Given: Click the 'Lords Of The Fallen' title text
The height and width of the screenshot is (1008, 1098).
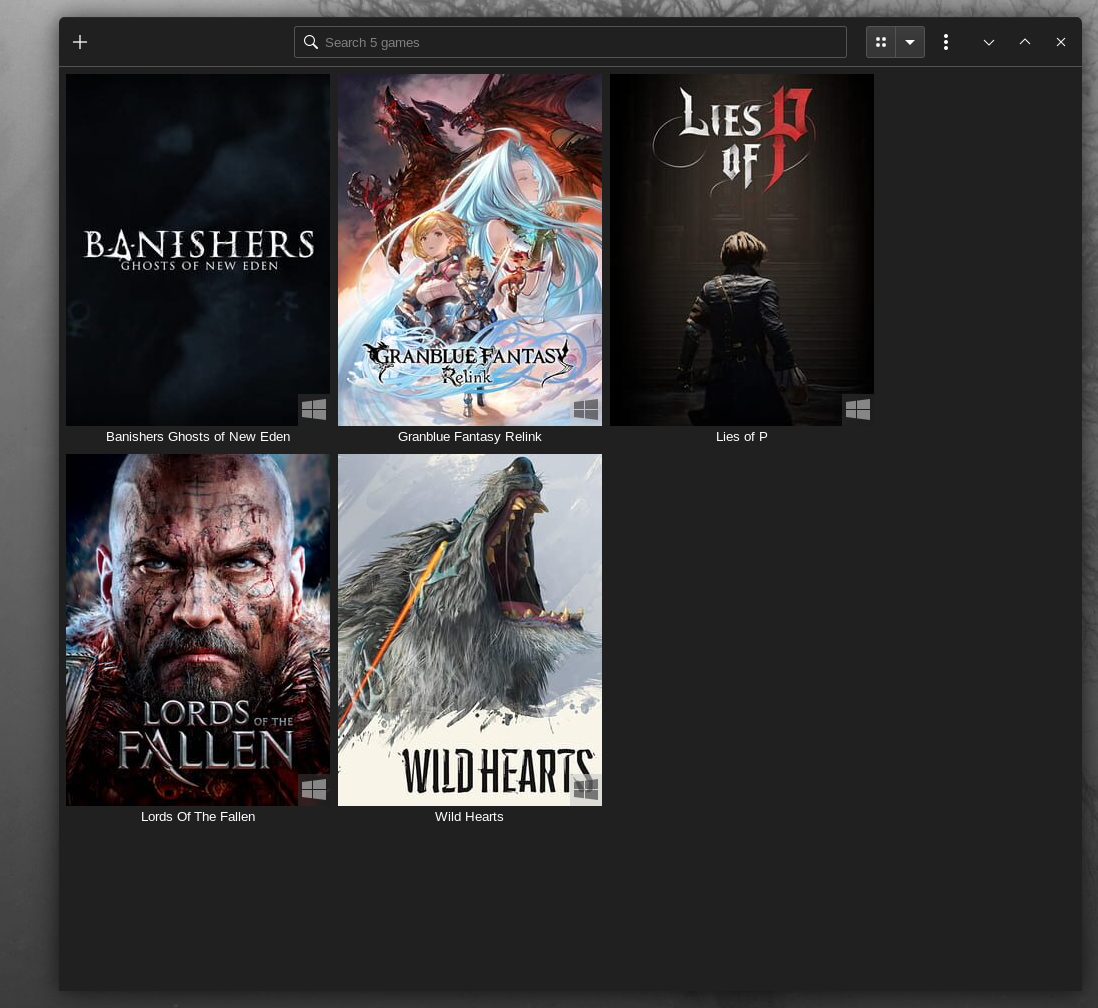Looking at the screenshot, I should coord(198,816).
